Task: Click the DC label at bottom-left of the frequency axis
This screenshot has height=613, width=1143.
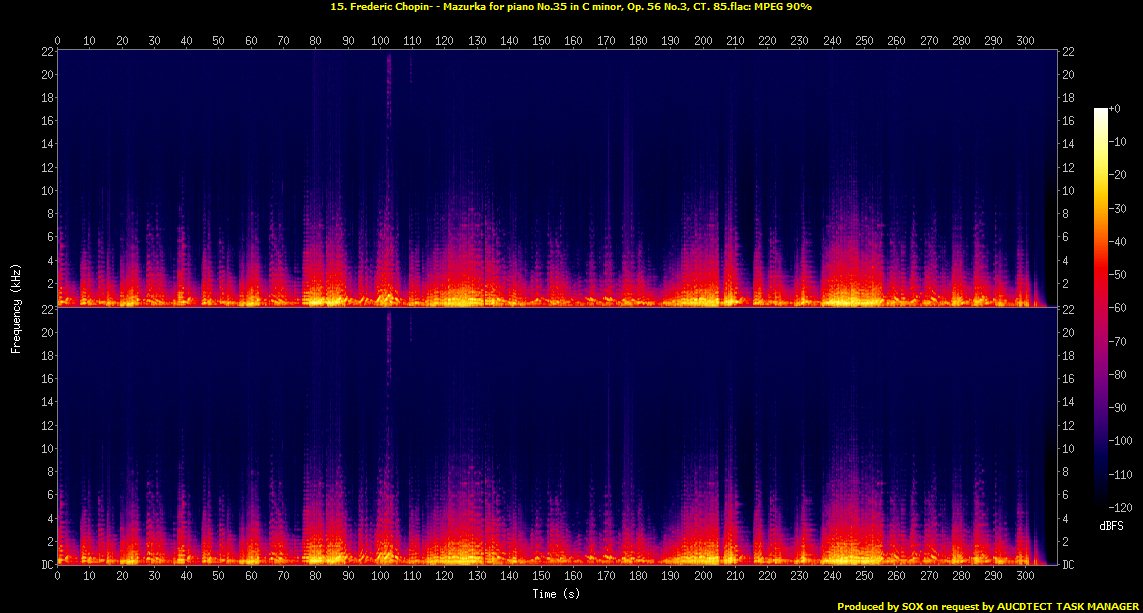Action: pyautogui.click(x=45, y=565)
